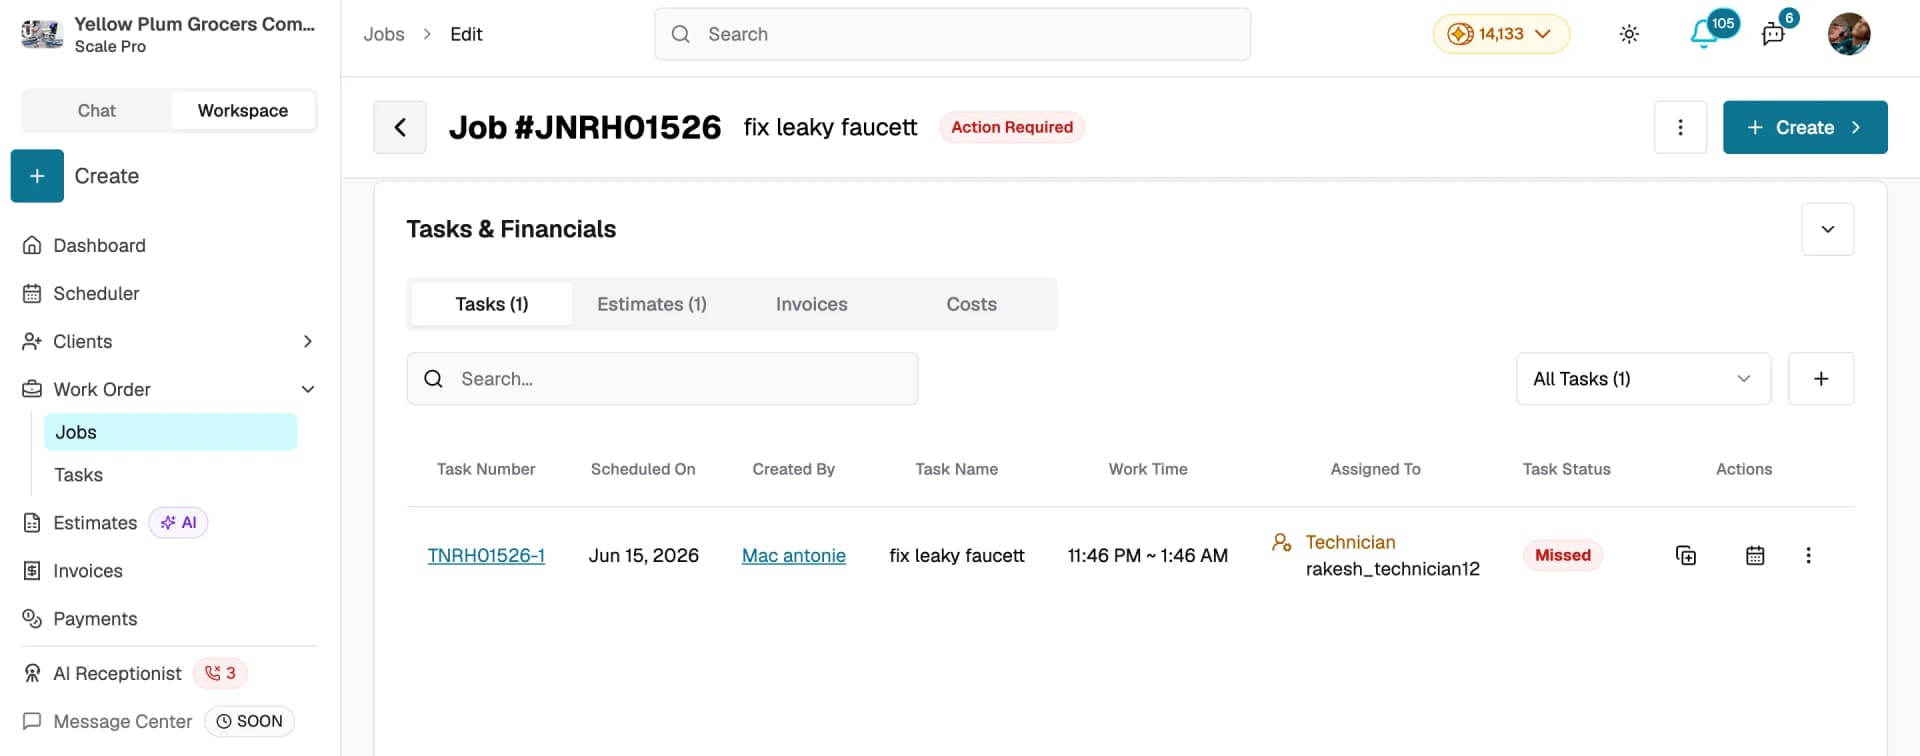The height and width of the screenshot is (756, 1920).
Task: Open the Invoices page from the sidebar
Action: coord(87,571)
